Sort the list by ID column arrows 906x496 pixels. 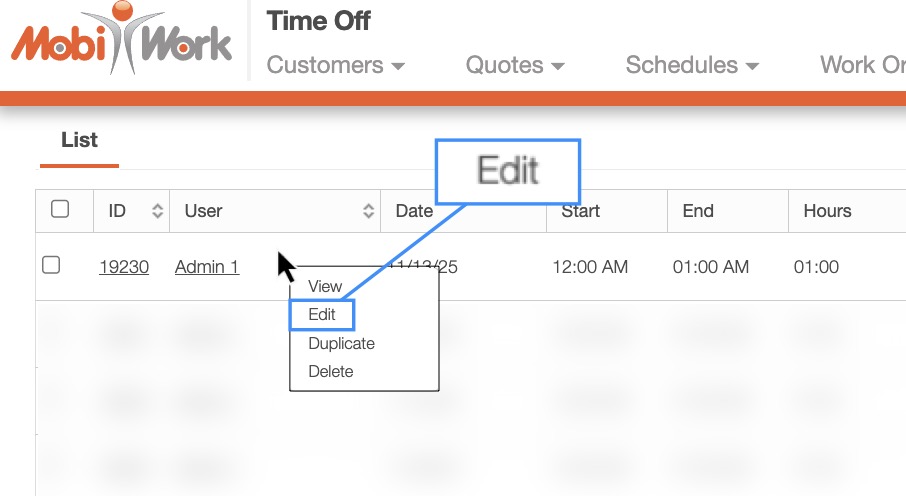[x=157, y=211]
